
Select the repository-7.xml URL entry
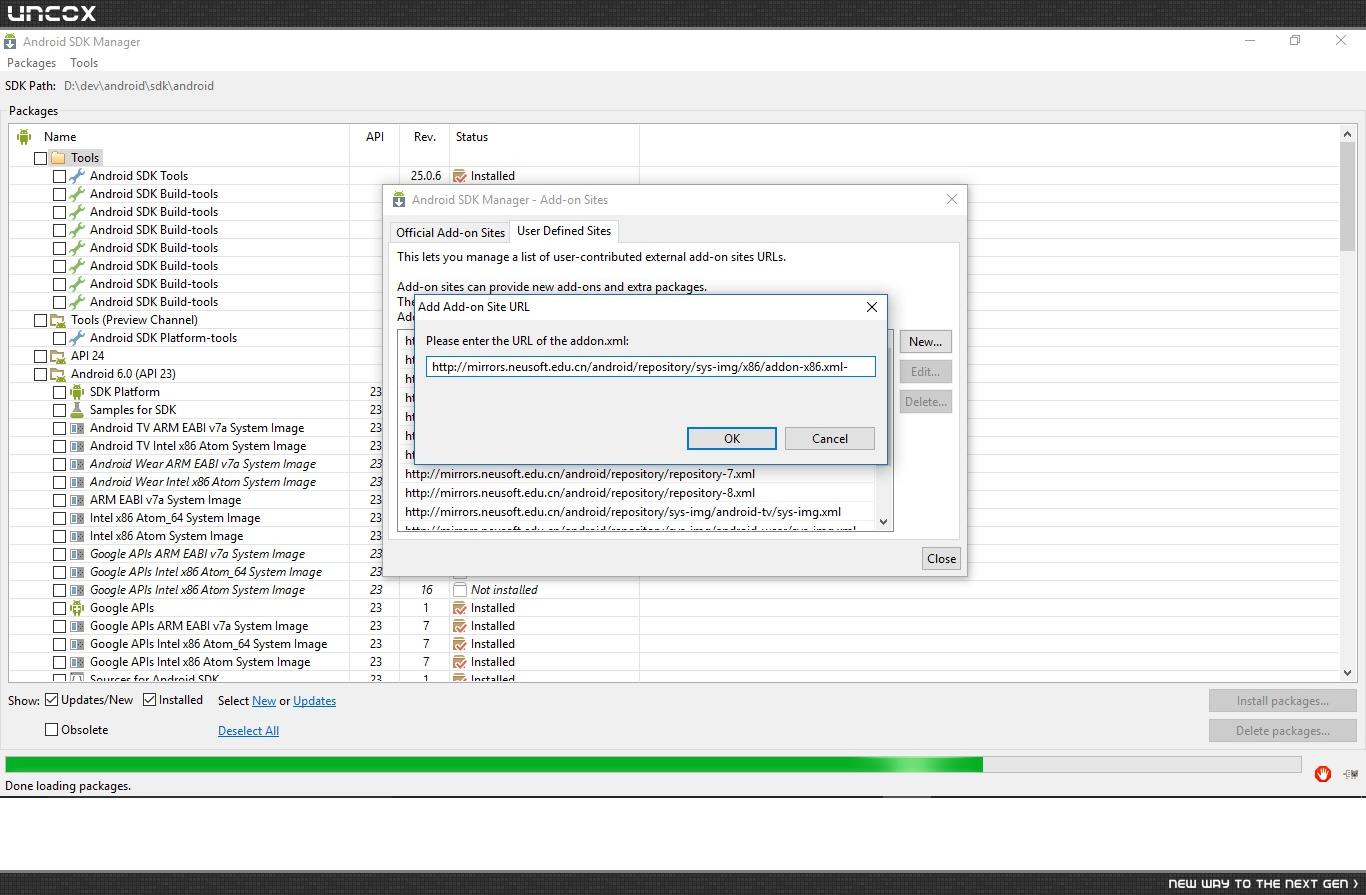tap(580, 474)
